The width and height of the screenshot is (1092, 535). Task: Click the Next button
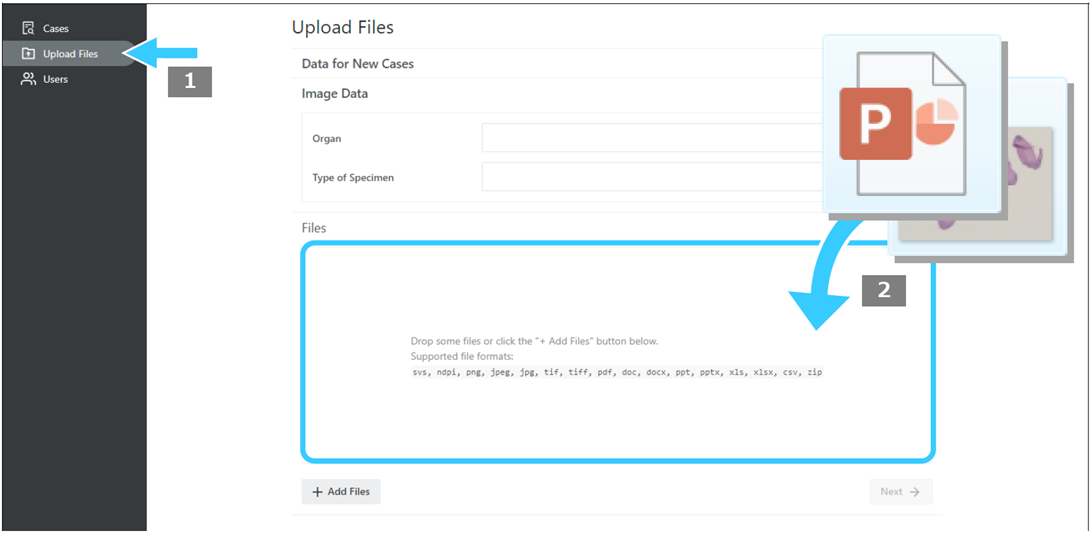[900, 492]
